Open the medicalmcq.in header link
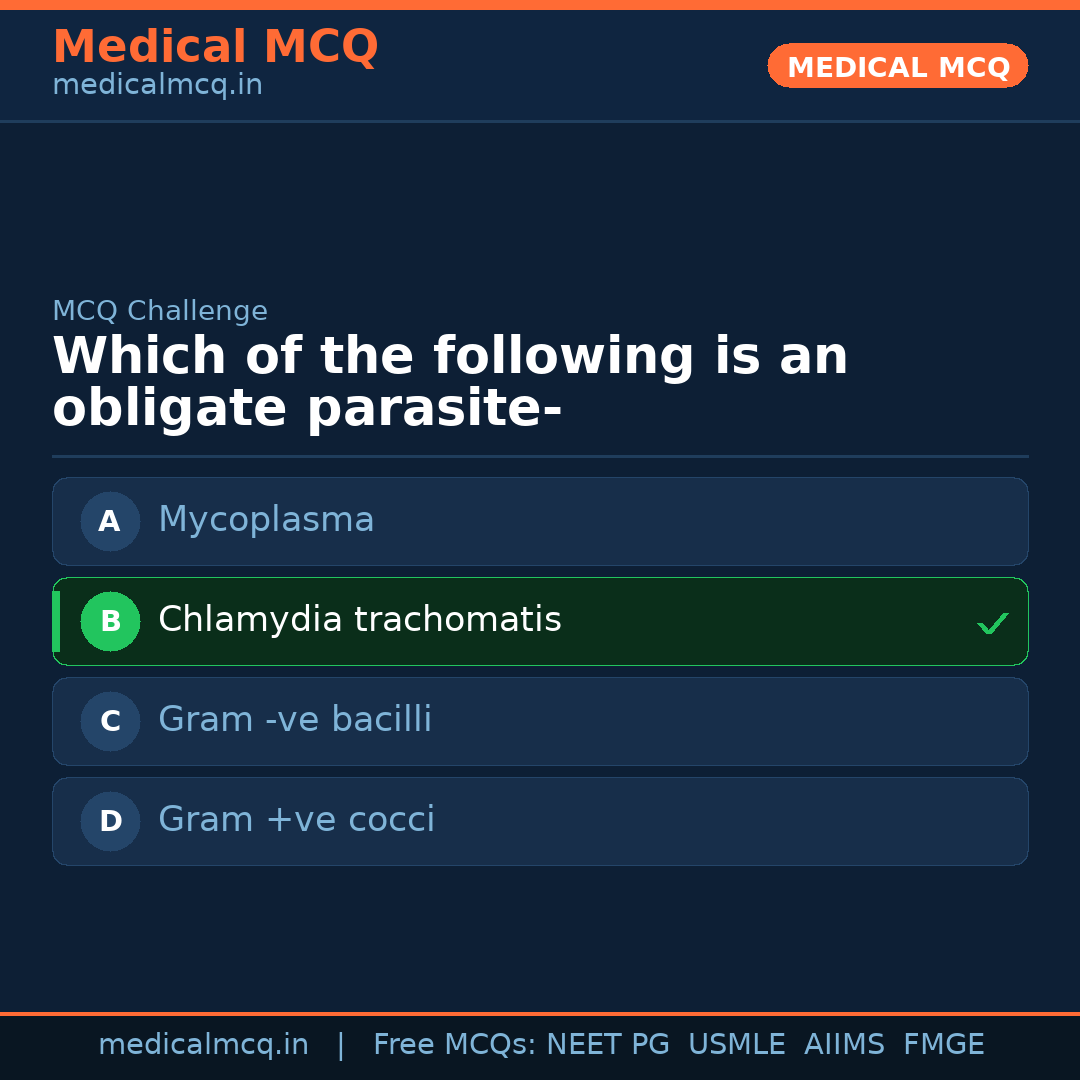The height and width of the screenshot is (1080, 1080). (x=157, y=86)
